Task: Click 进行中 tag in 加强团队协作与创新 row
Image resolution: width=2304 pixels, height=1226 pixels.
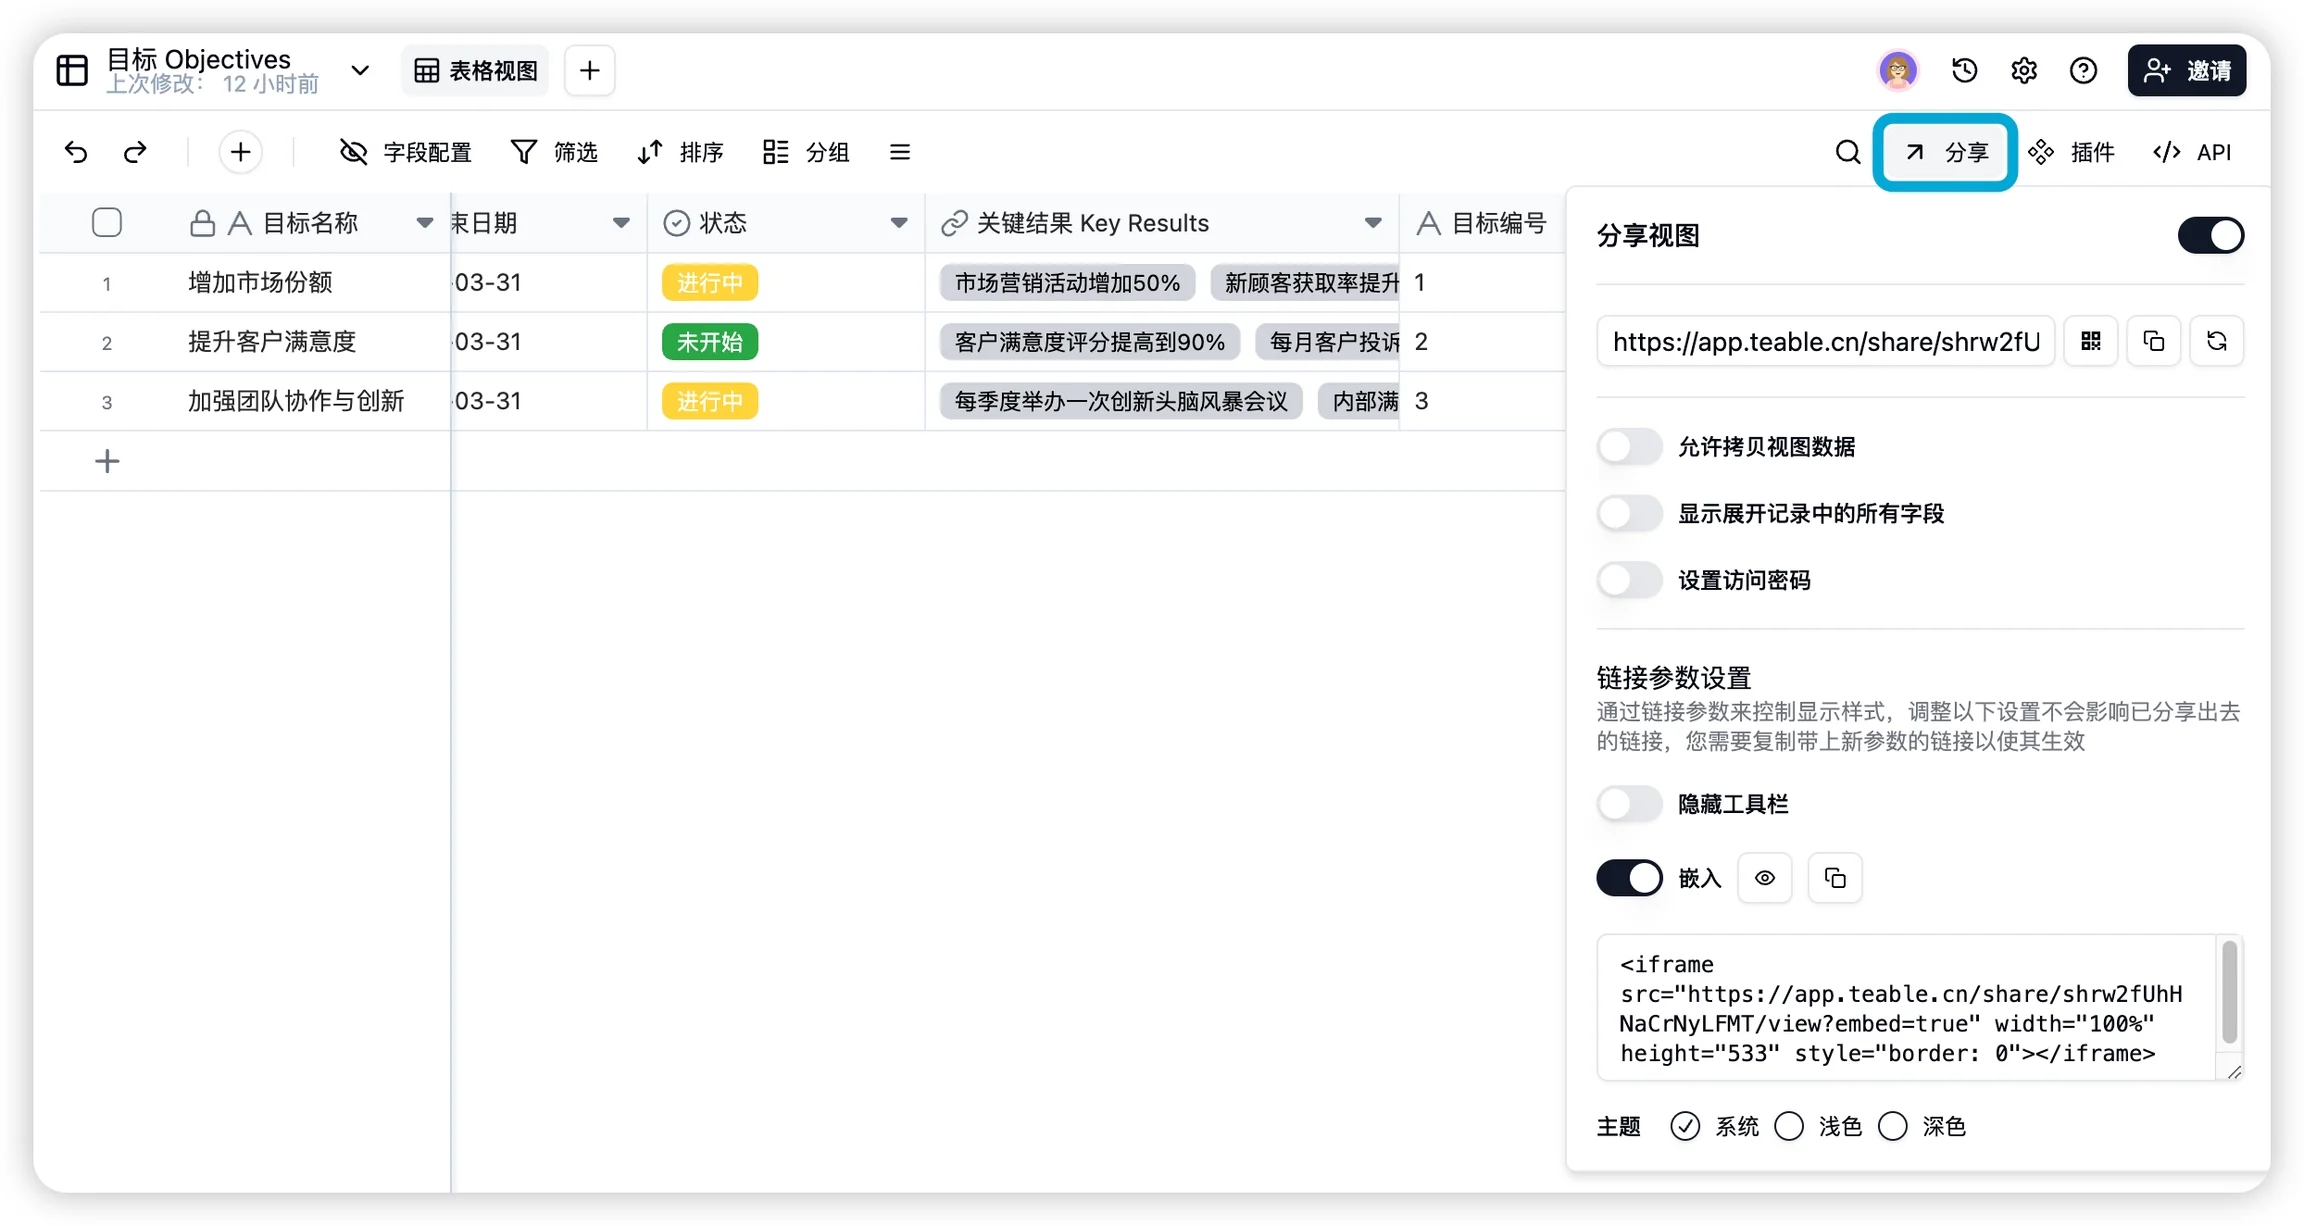Action: click(710, 401)
